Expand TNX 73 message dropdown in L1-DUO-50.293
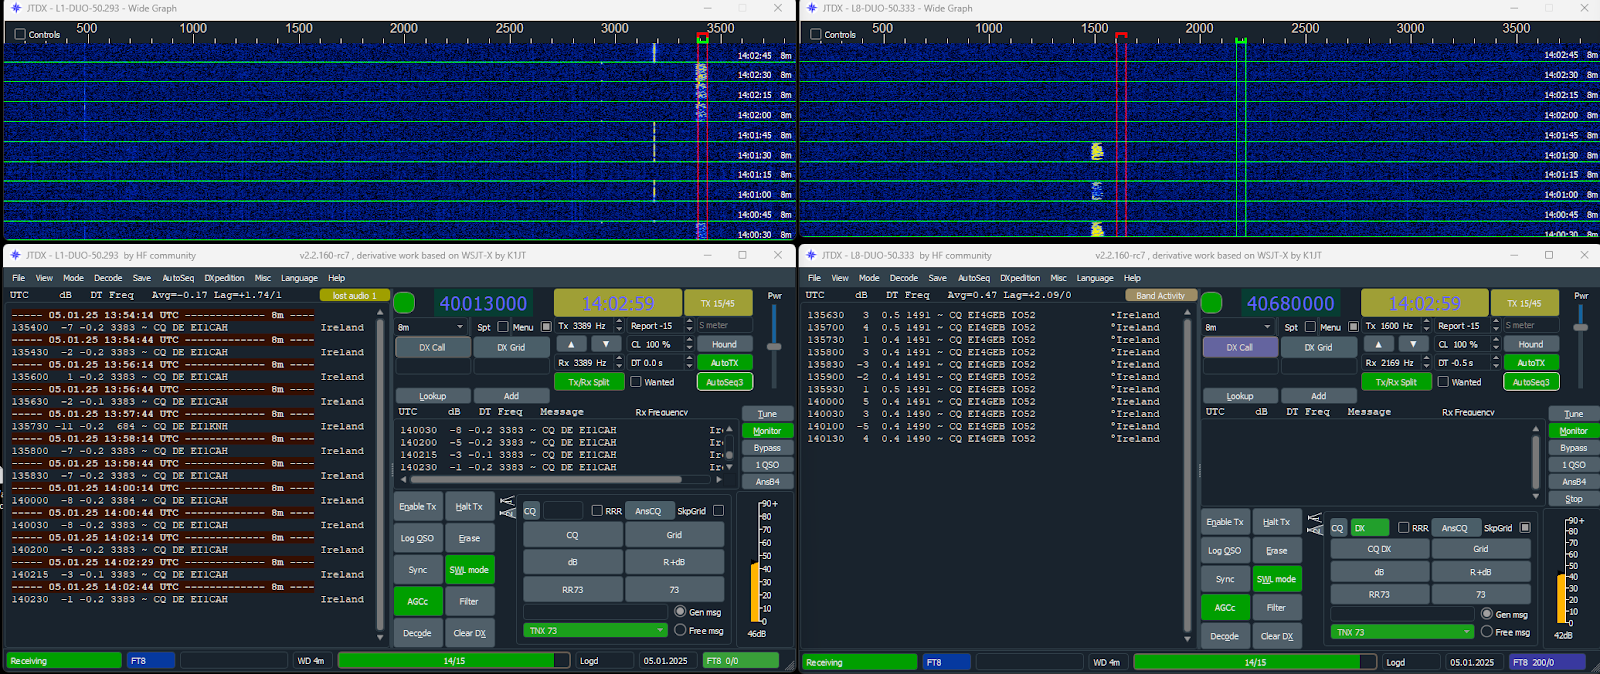This screenshot has height=674, width=1600. [x=595, y=630]
